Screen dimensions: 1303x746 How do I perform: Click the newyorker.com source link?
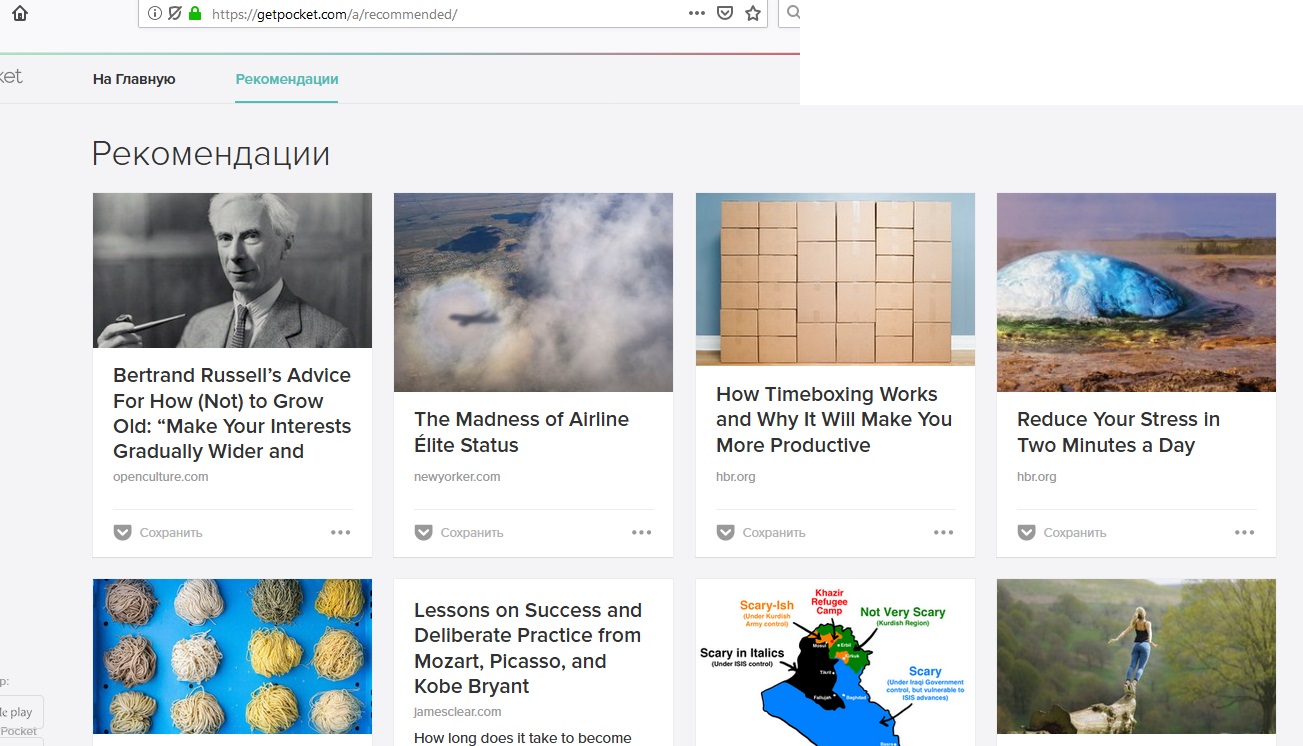click(x=457, y=477)
